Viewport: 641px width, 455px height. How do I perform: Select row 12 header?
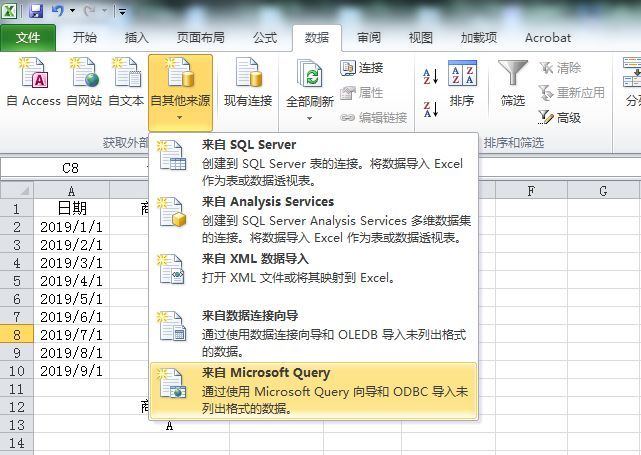pos(17,407)
